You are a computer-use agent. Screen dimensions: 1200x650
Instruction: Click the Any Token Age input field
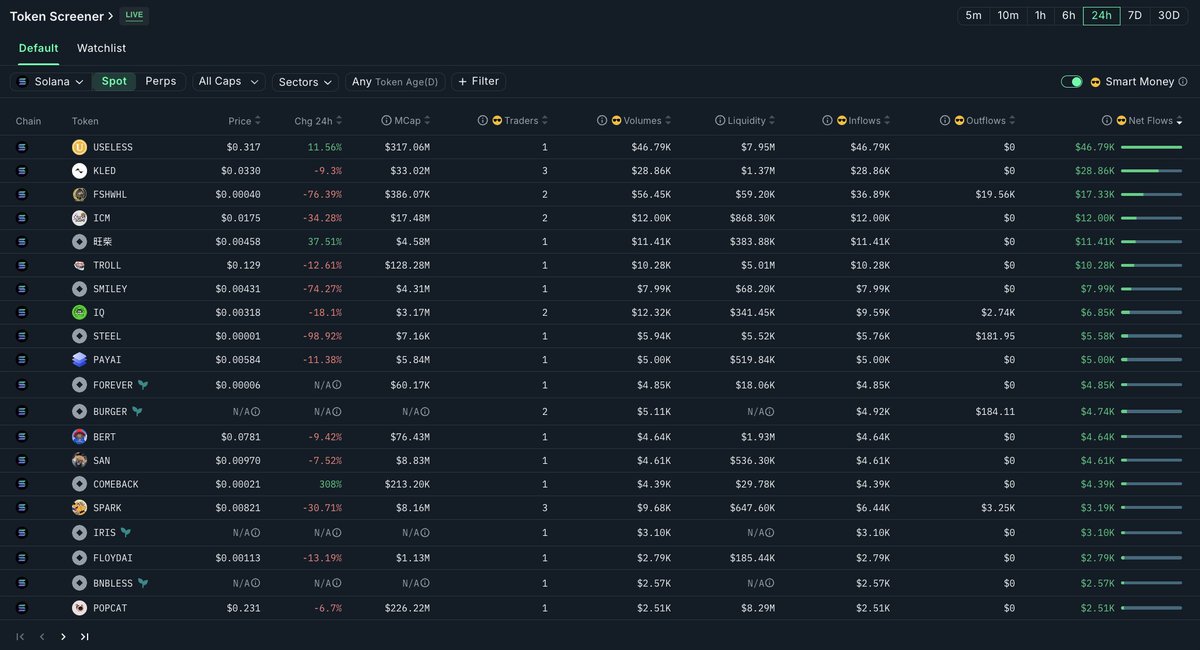point(395,82)
